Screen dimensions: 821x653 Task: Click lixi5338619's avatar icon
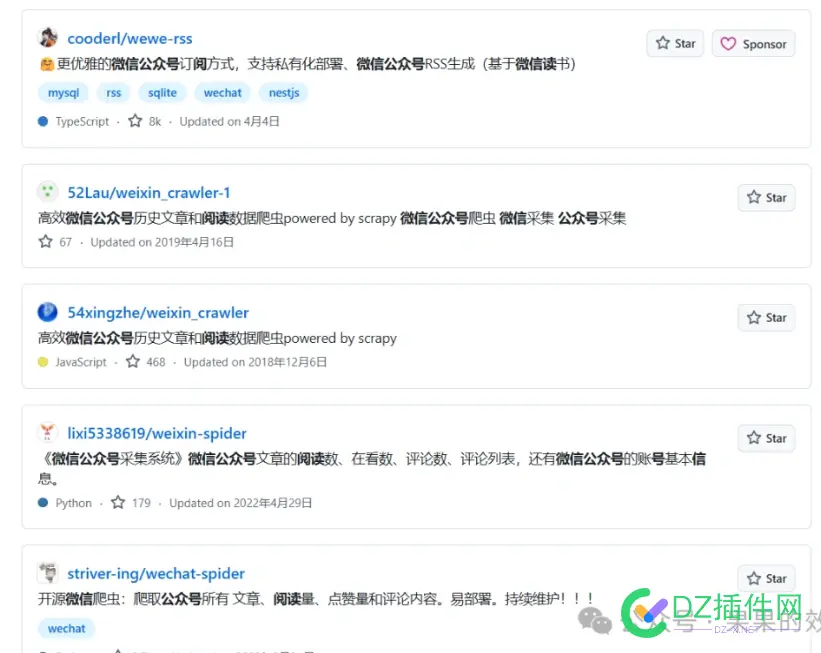[x=47, y=433]
